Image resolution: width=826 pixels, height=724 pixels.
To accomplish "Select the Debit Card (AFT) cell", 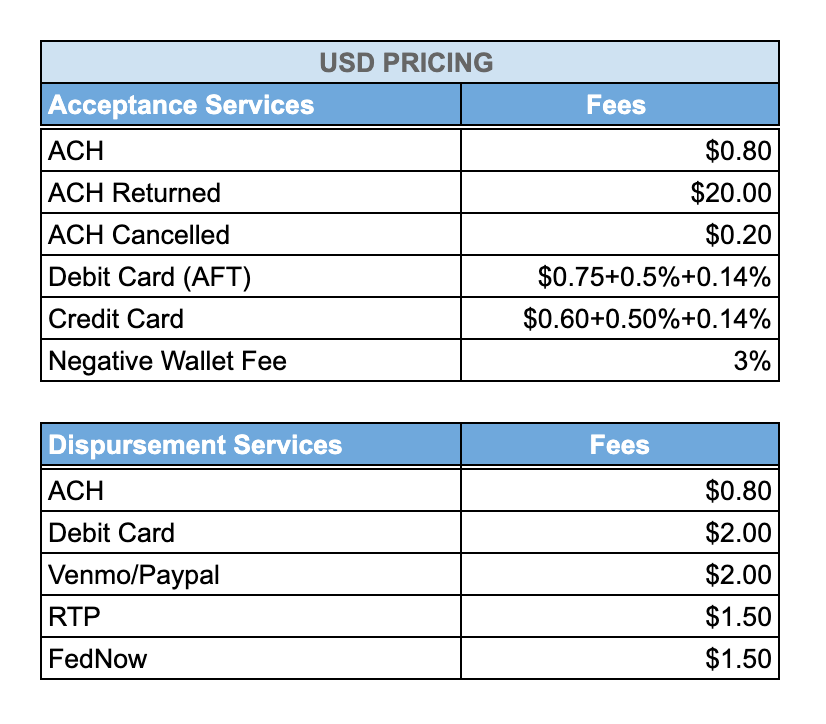I will point(251,277).
